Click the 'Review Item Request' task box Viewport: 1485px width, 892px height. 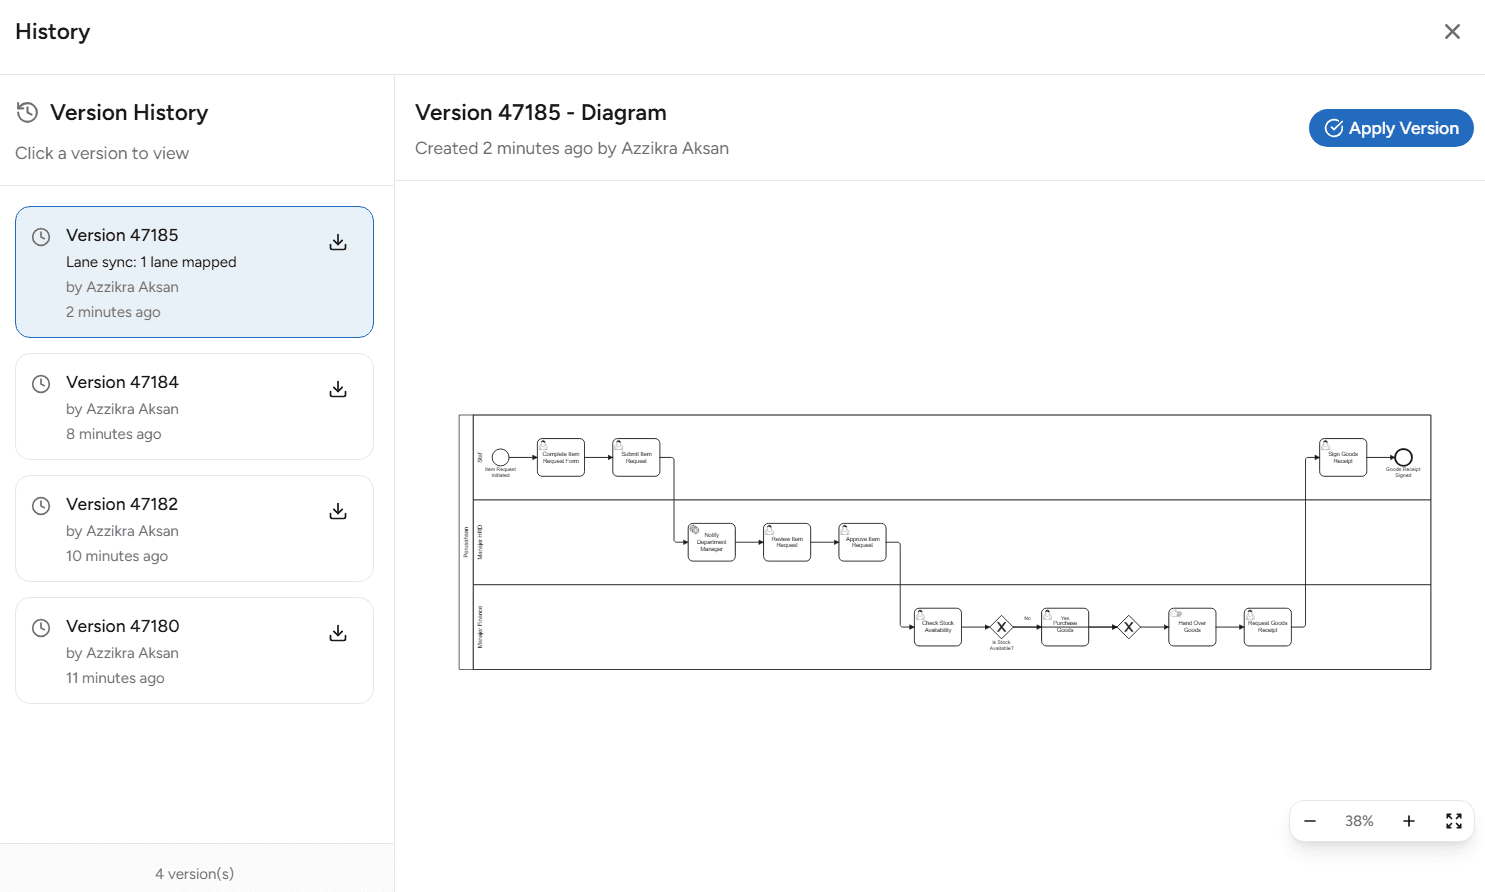pos(787,542)
